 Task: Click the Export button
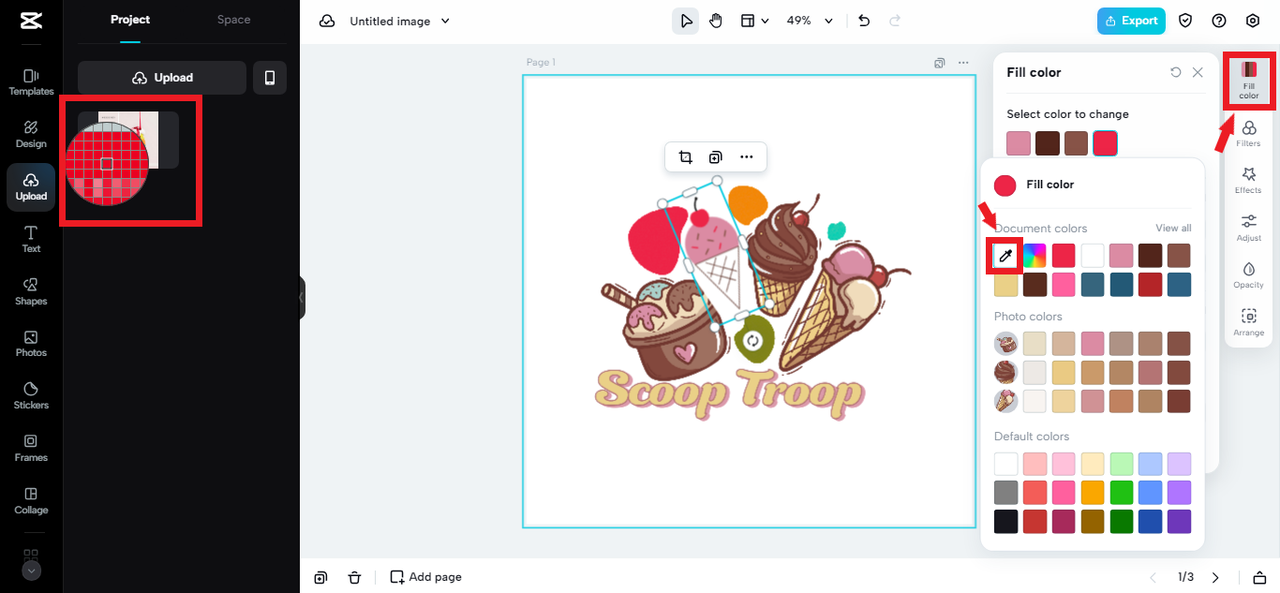[x=1131, y=20]
